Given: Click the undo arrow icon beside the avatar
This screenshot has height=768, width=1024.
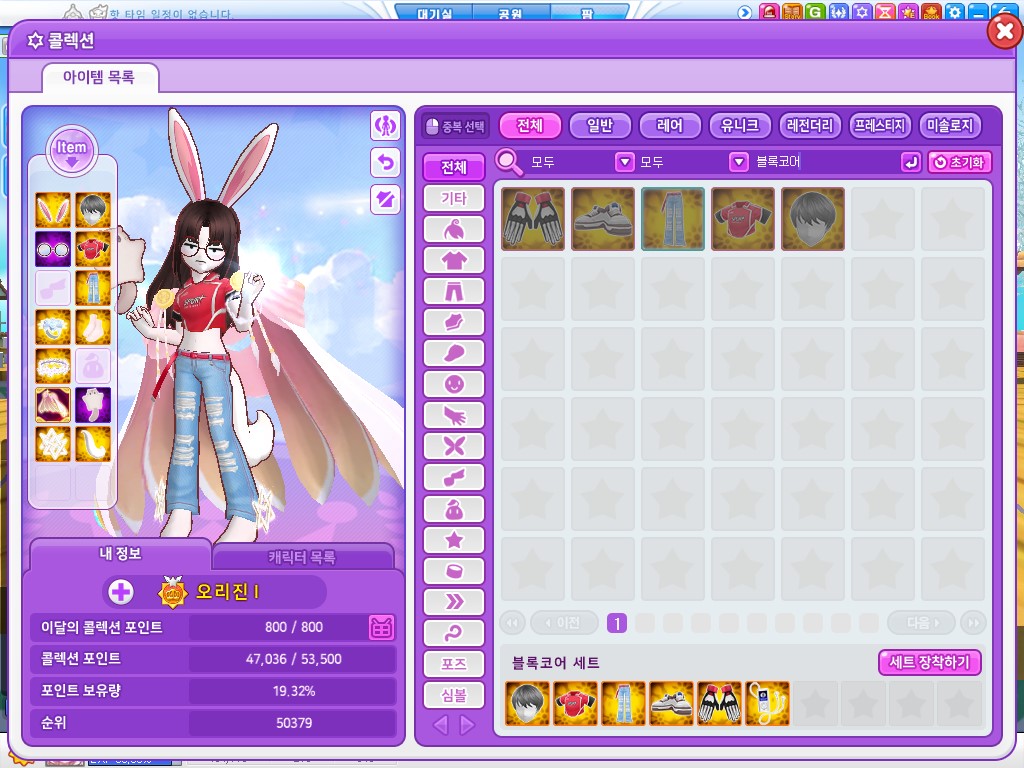Looking at the screenshot, I should [385, 163].
